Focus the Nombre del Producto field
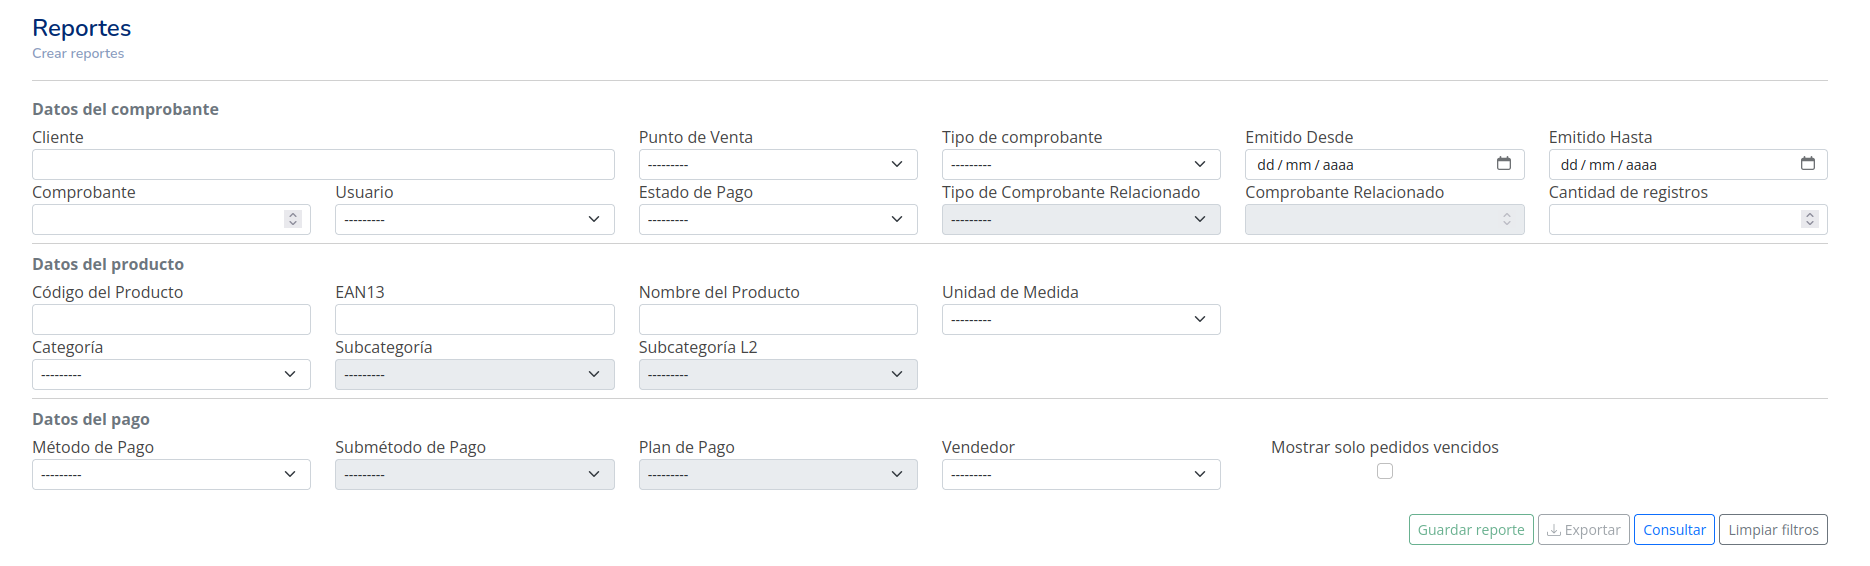 click(778, 319)
